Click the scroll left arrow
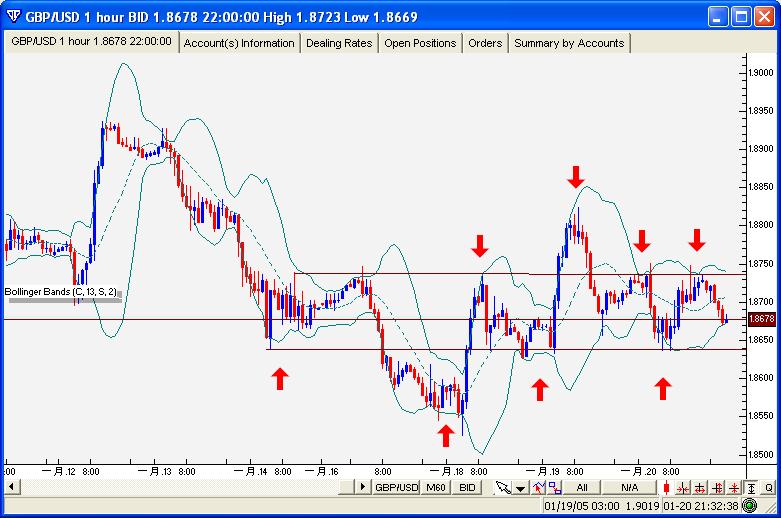 point(11,487)
